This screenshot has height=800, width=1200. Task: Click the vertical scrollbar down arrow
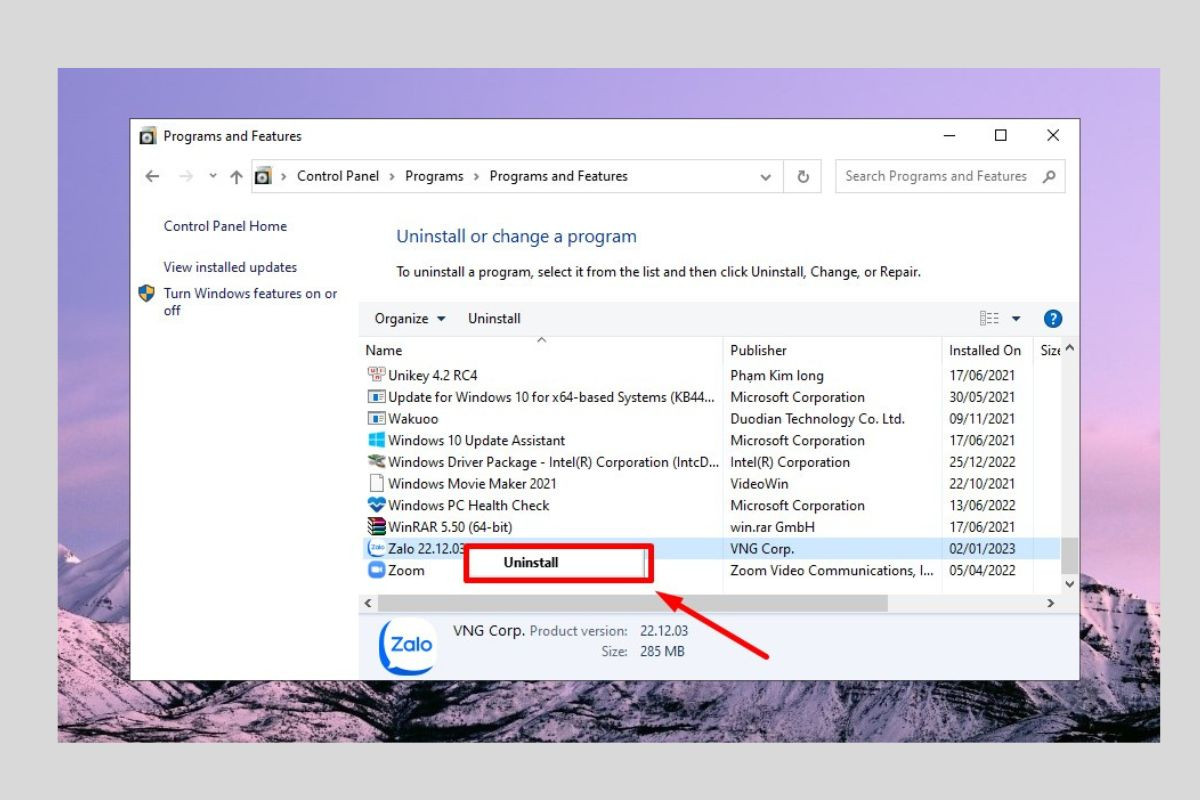[x=1070, y=583]
